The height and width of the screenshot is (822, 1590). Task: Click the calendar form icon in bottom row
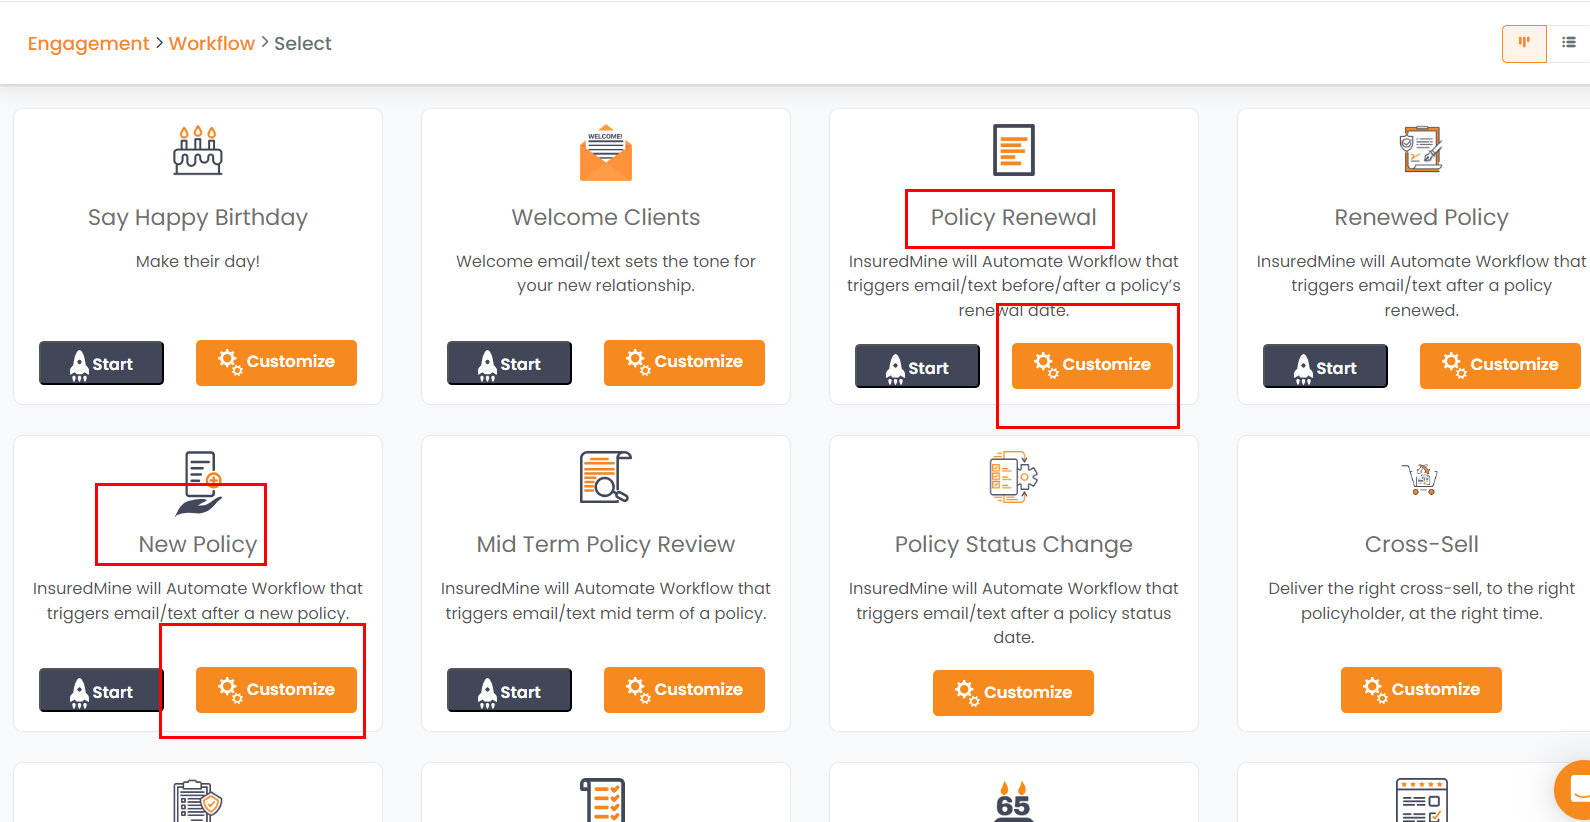[x=1421, y=800]
